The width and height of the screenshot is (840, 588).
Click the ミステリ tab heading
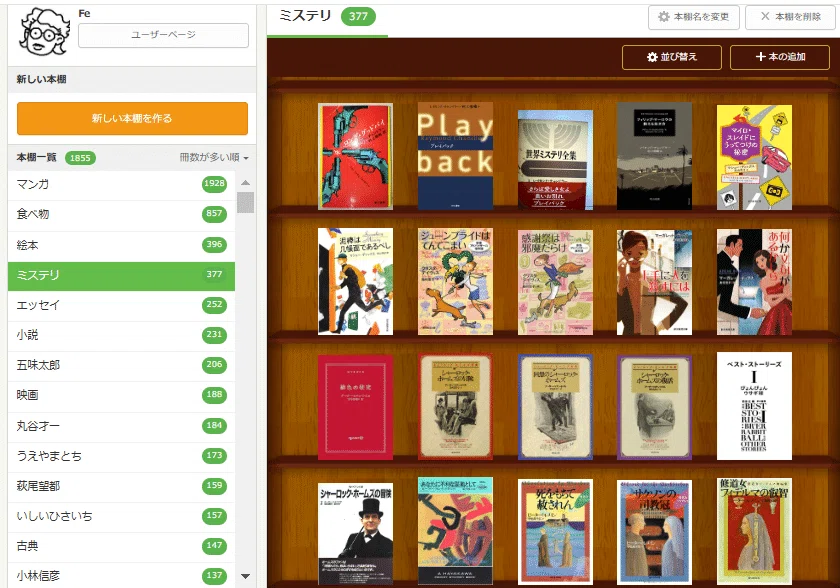[x=305, y=16]
